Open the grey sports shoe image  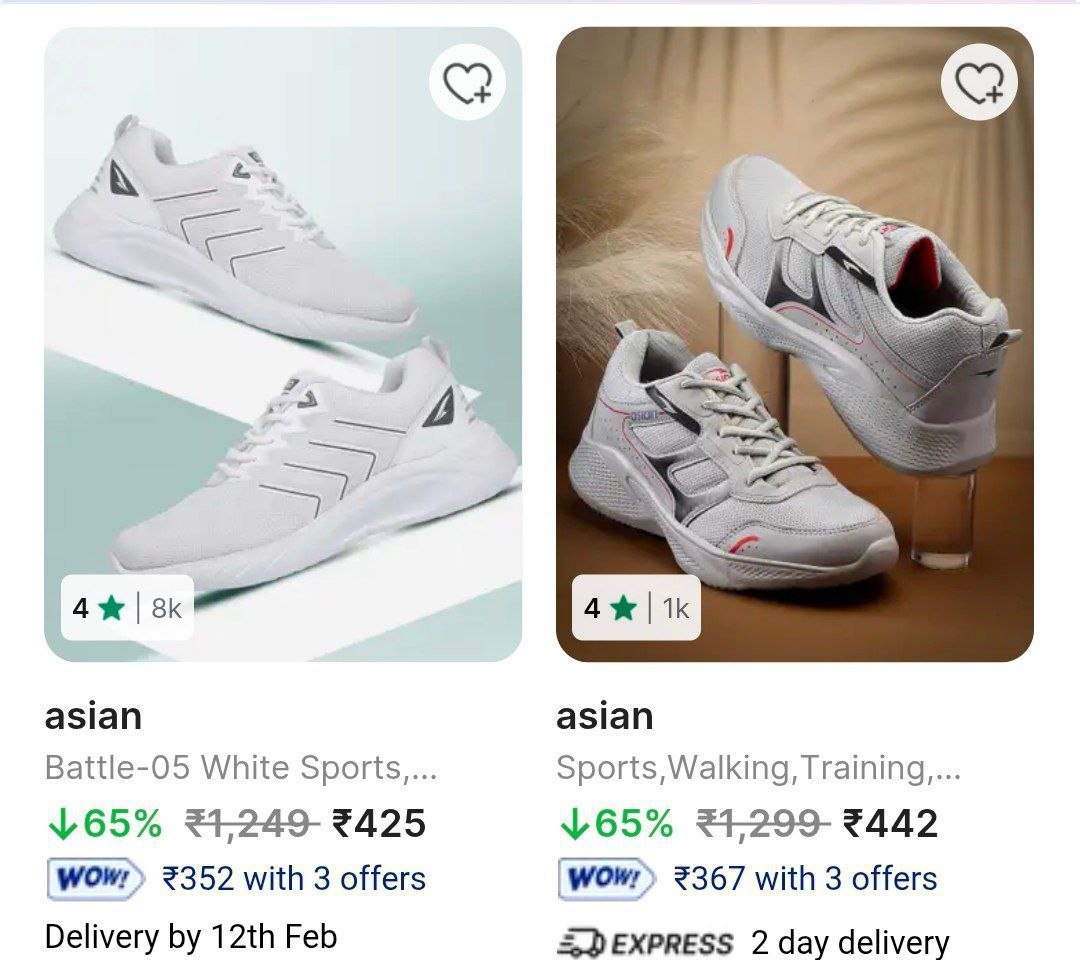(x=794, y=340)
